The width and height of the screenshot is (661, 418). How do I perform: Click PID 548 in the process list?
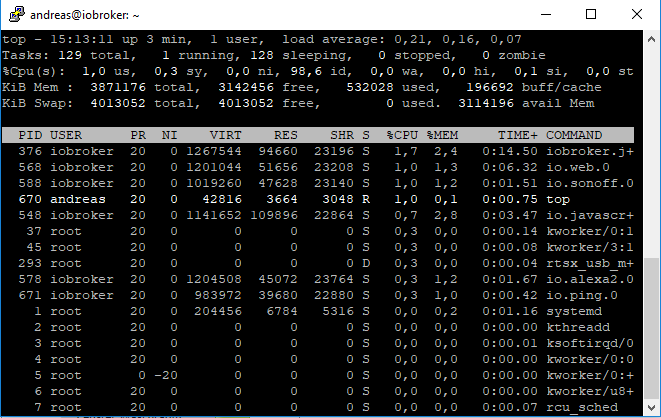(30, 215)
